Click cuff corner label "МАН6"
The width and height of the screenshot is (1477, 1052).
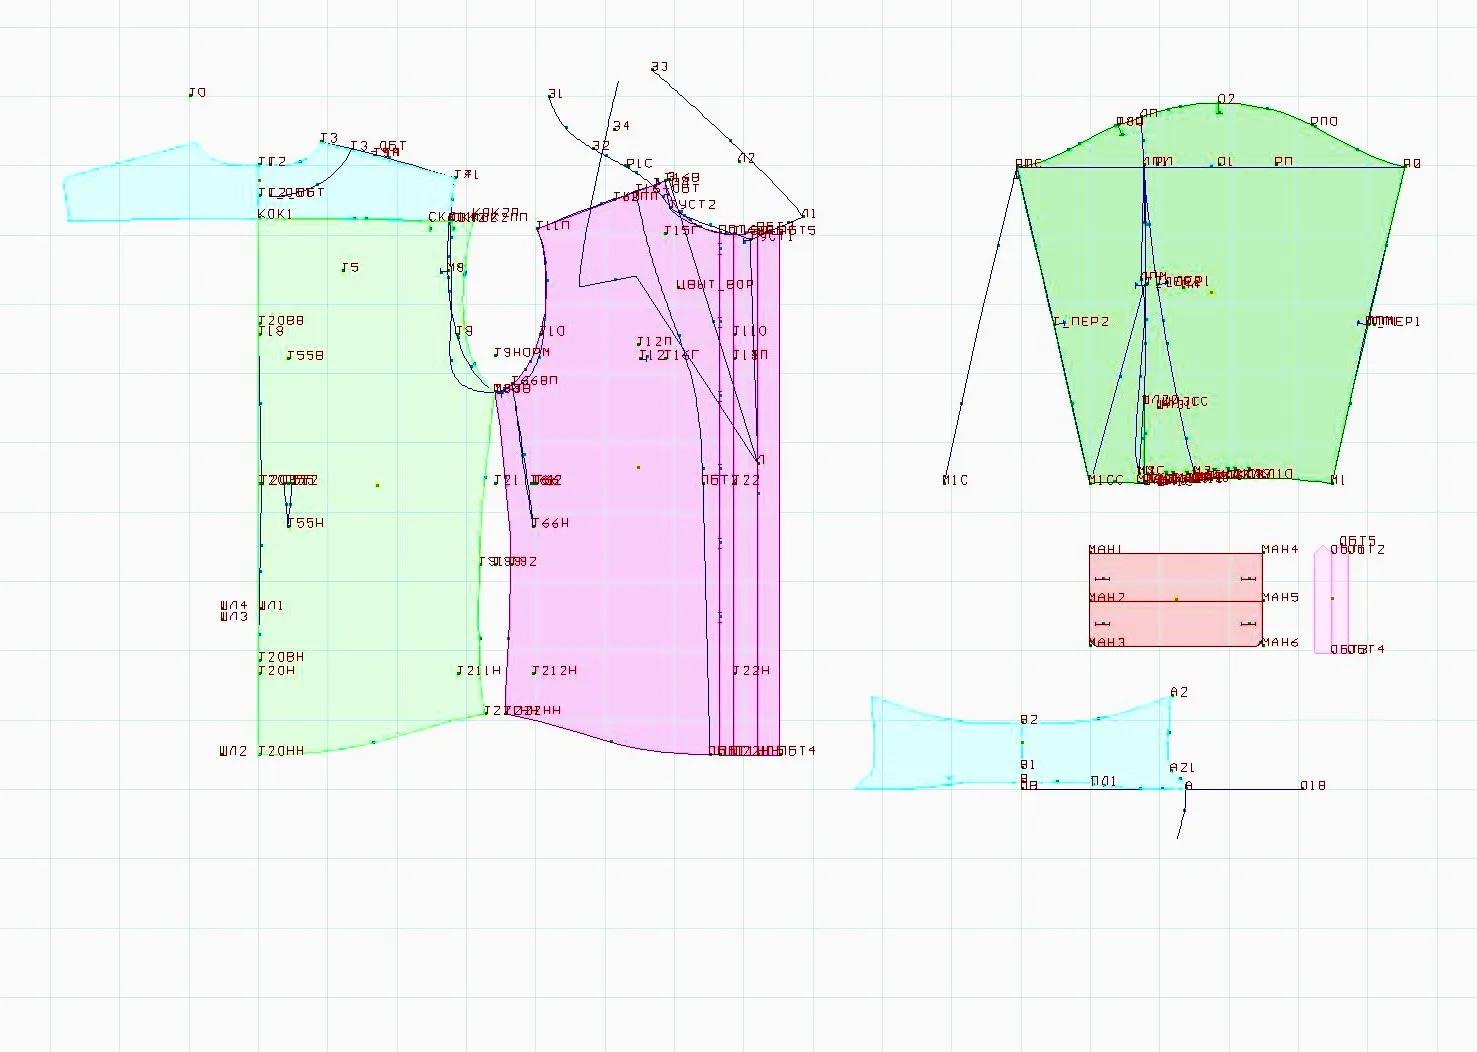point(1280,643)
